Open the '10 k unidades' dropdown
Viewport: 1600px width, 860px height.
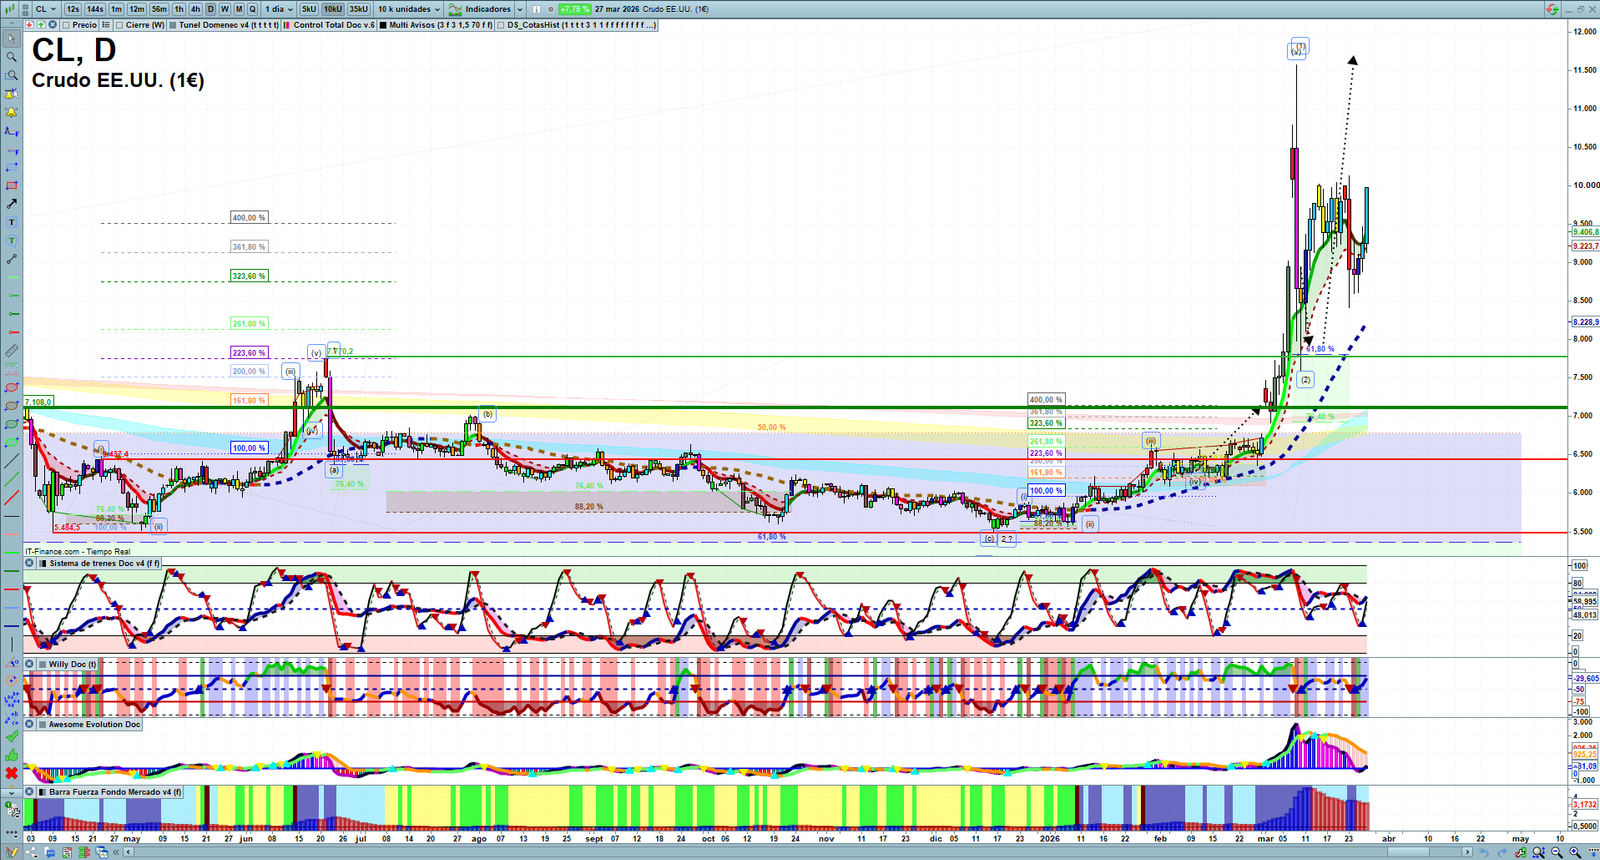pyautogui.click(x=408, y=9)
